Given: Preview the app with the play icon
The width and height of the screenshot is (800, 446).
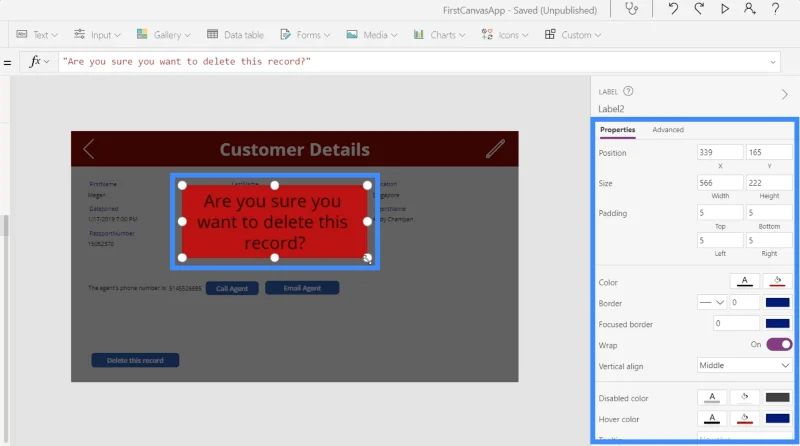Looking at the screenshot, I should point(724,9).
